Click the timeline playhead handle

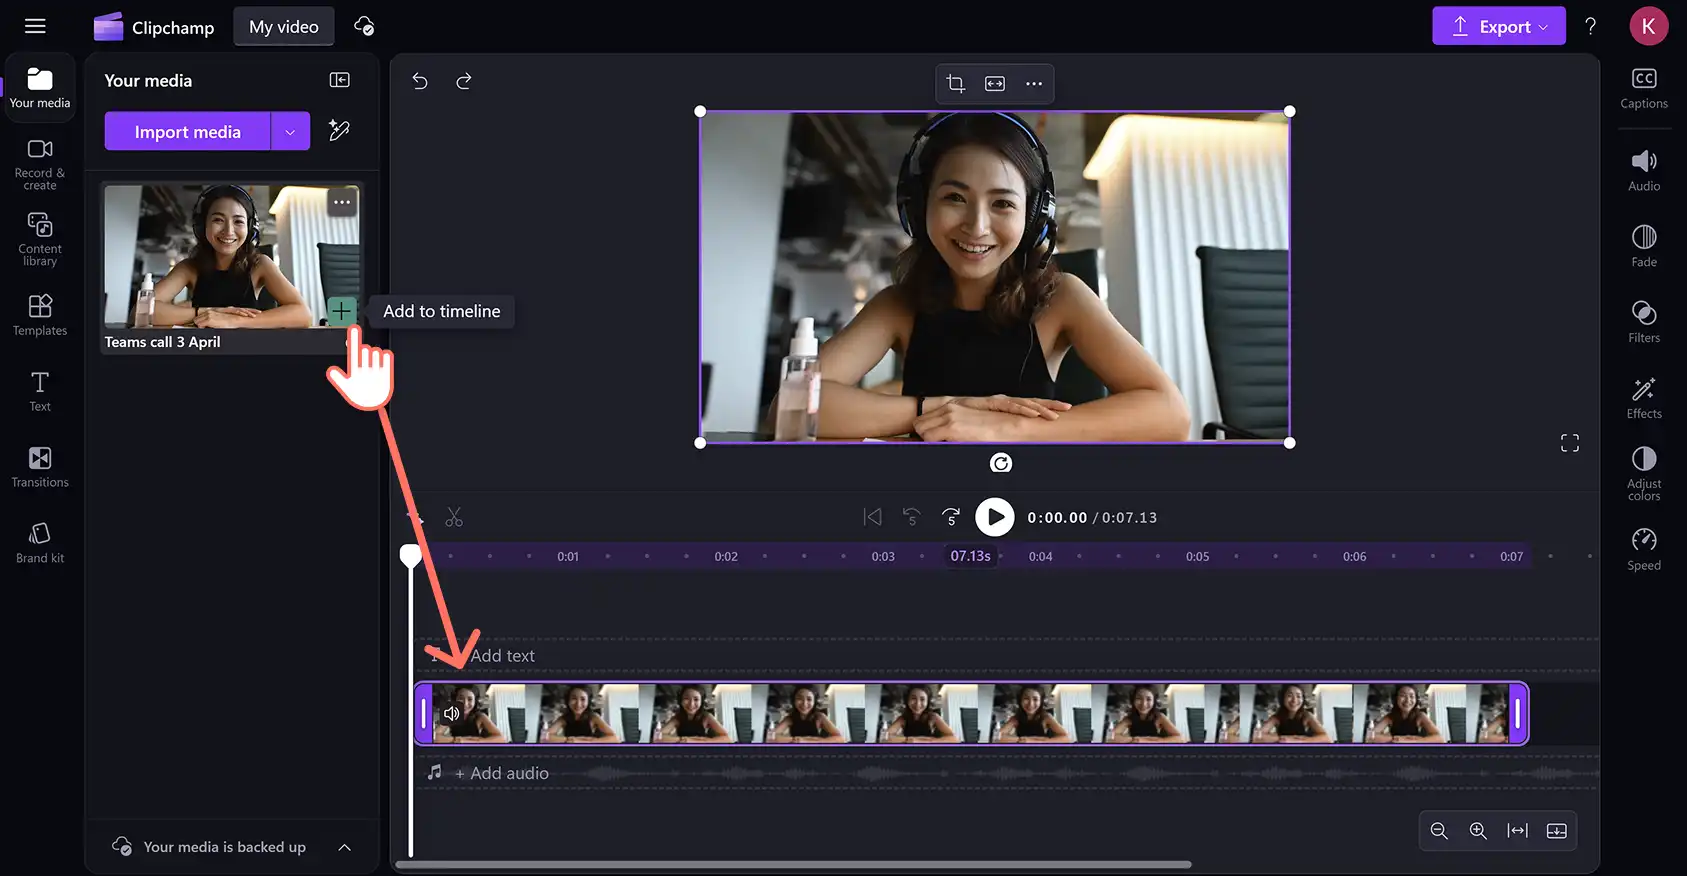coord(411,555)
